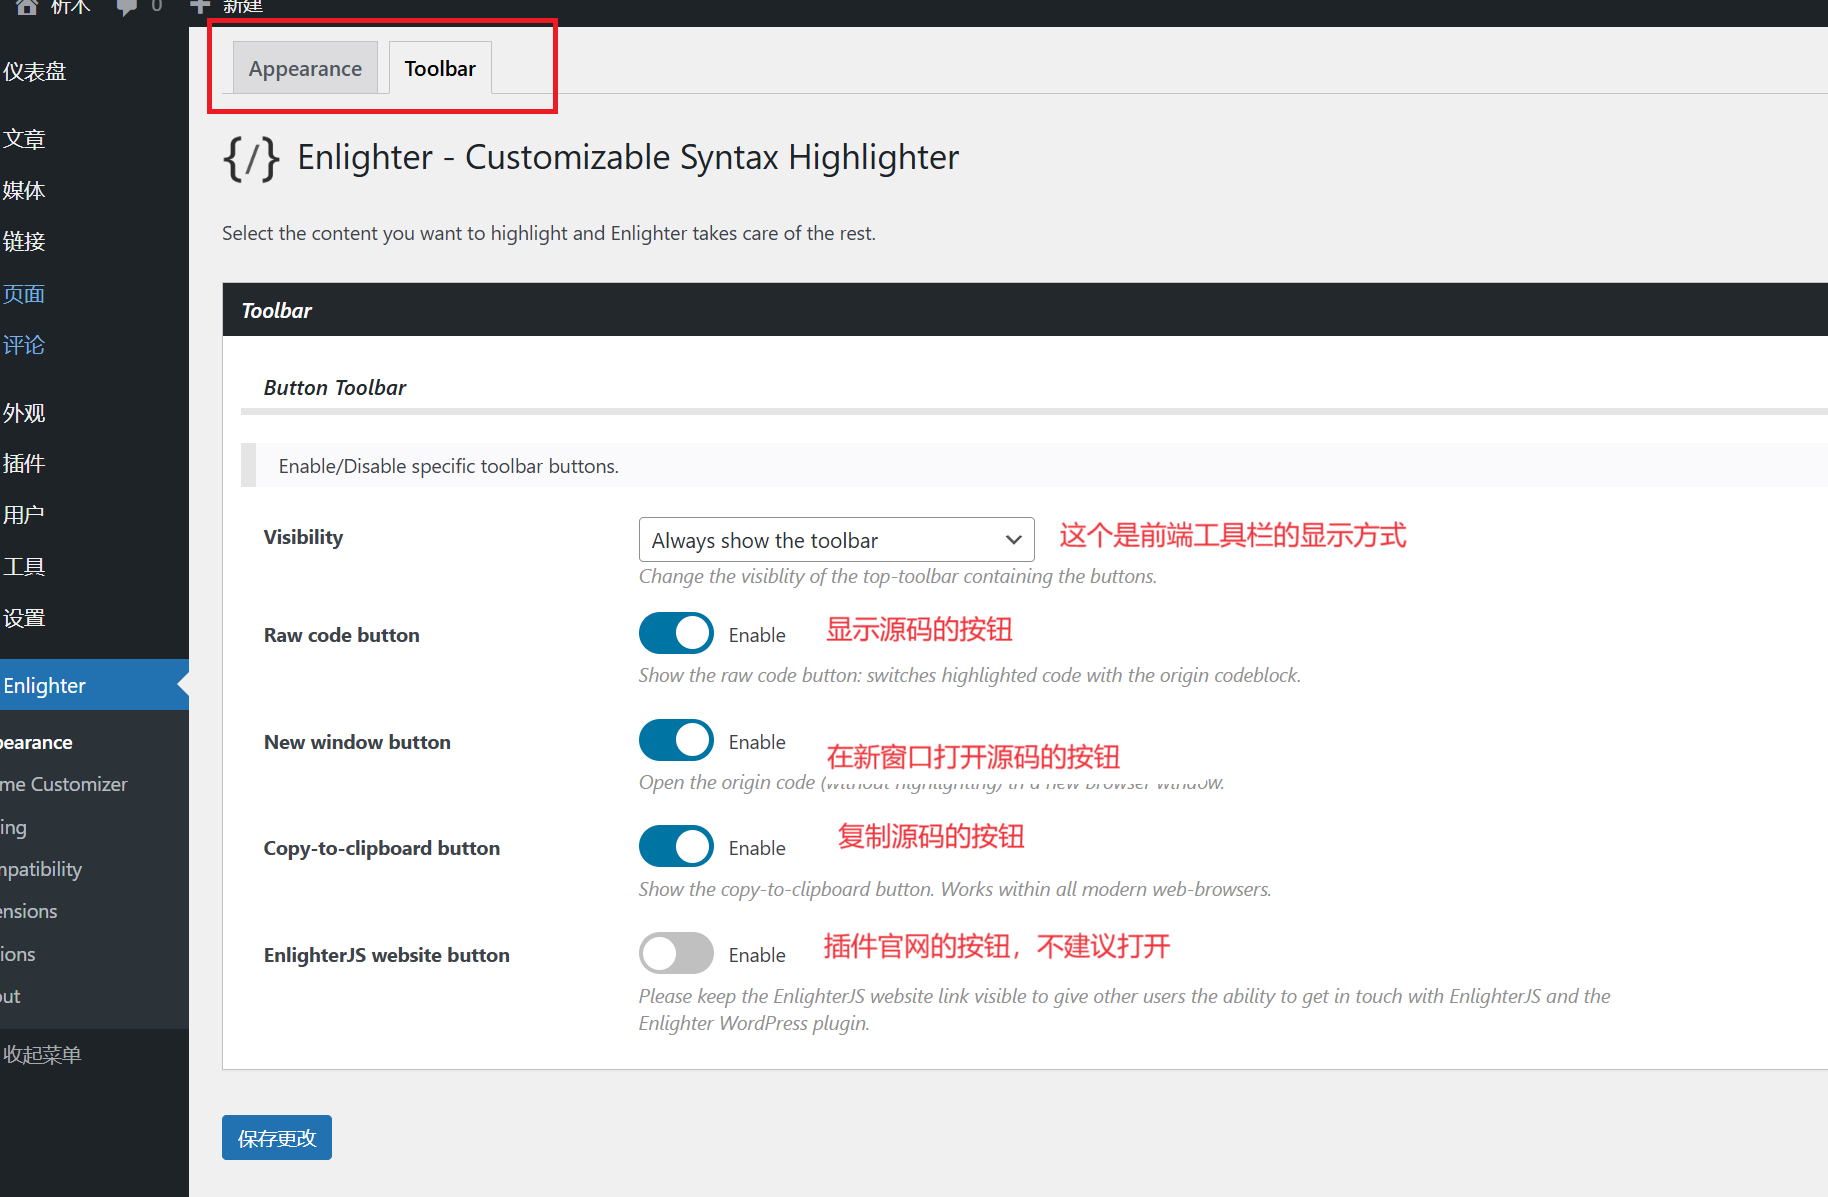Select the Enlighter sidebar menu
Image resolution: width=1828 pixels, height=1197 pixels.
(x=94, y=685)
